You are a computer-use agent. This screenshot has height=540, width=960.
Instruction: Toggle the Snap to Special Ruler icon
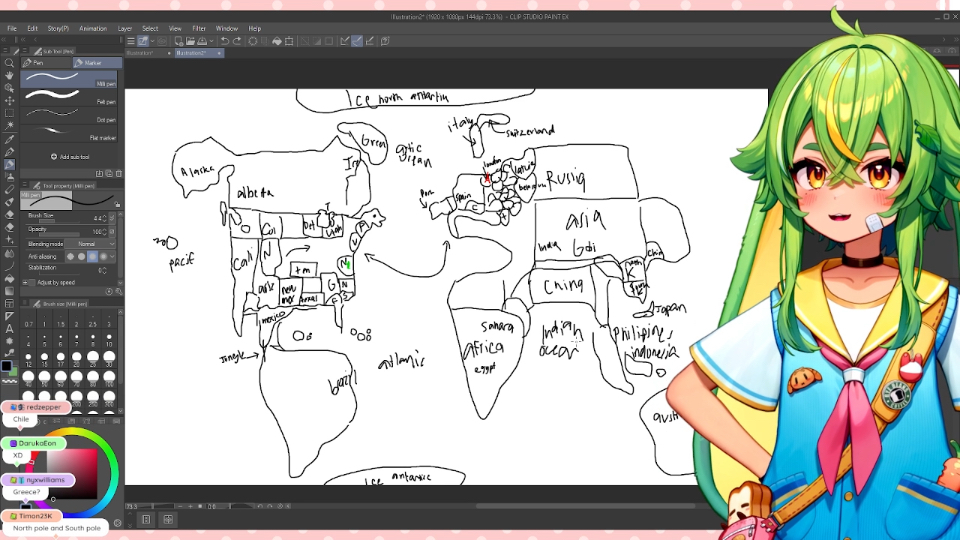point(357,41)
